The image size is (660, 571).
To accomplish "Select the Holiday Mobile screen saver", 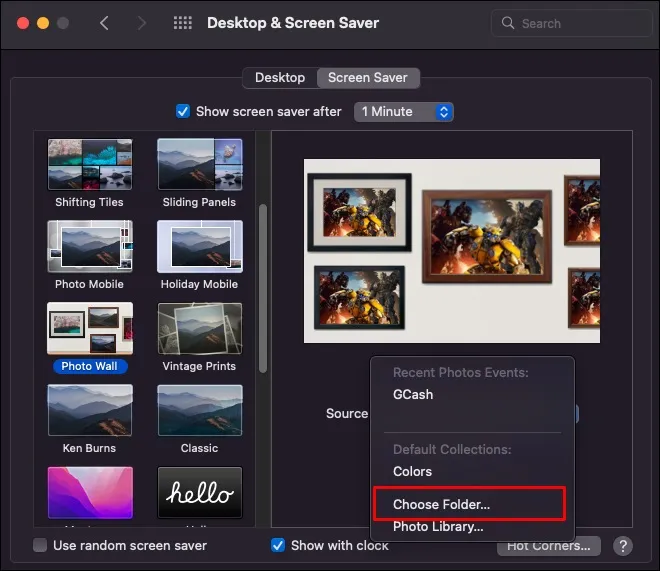I will coord(200,246).
